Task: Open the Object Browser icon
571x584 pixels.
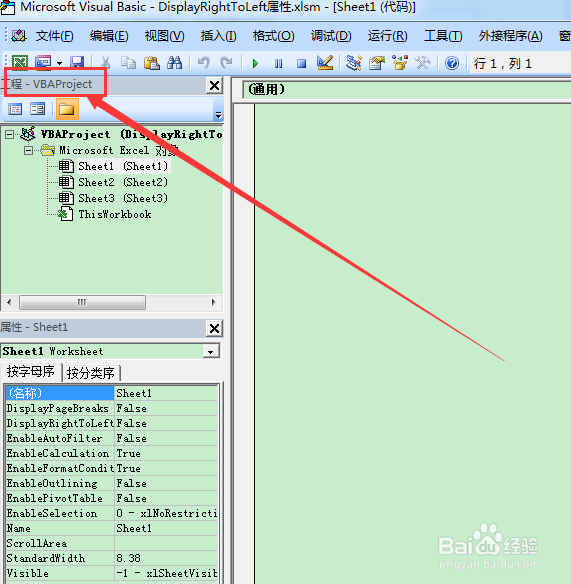Action: (x=400, y=63)
